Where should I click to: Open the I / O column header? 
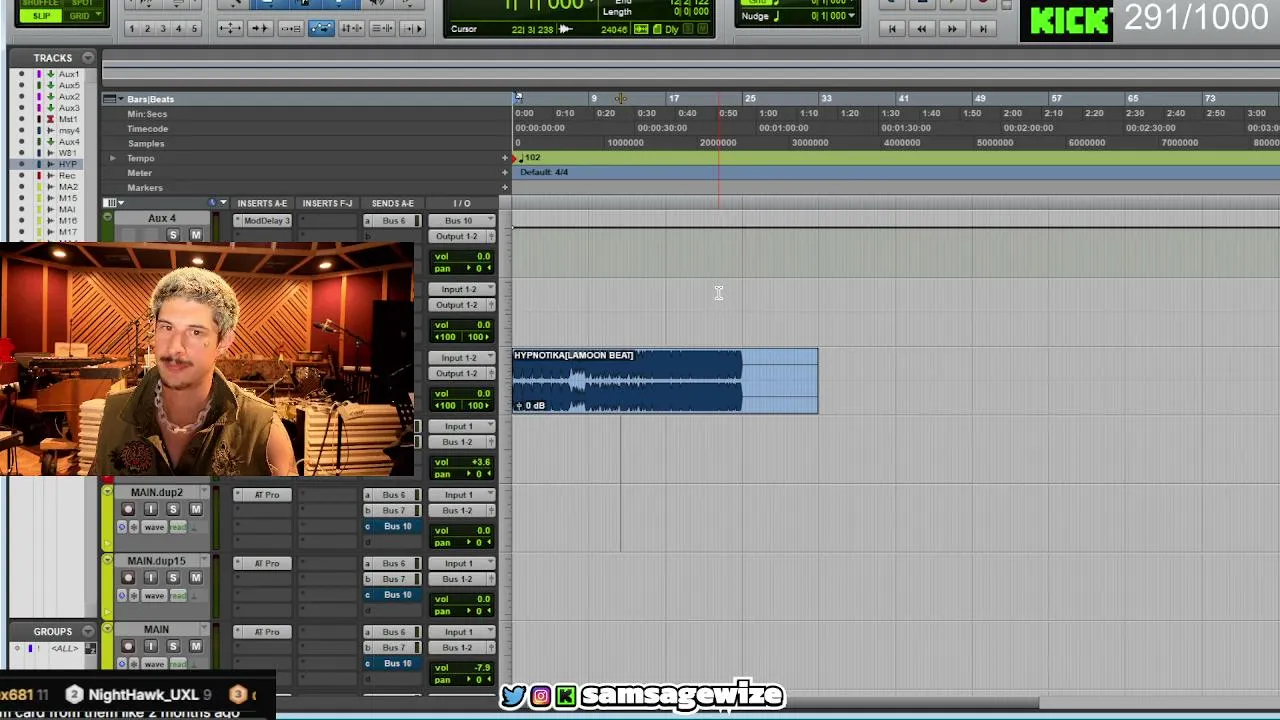point(461,203)
